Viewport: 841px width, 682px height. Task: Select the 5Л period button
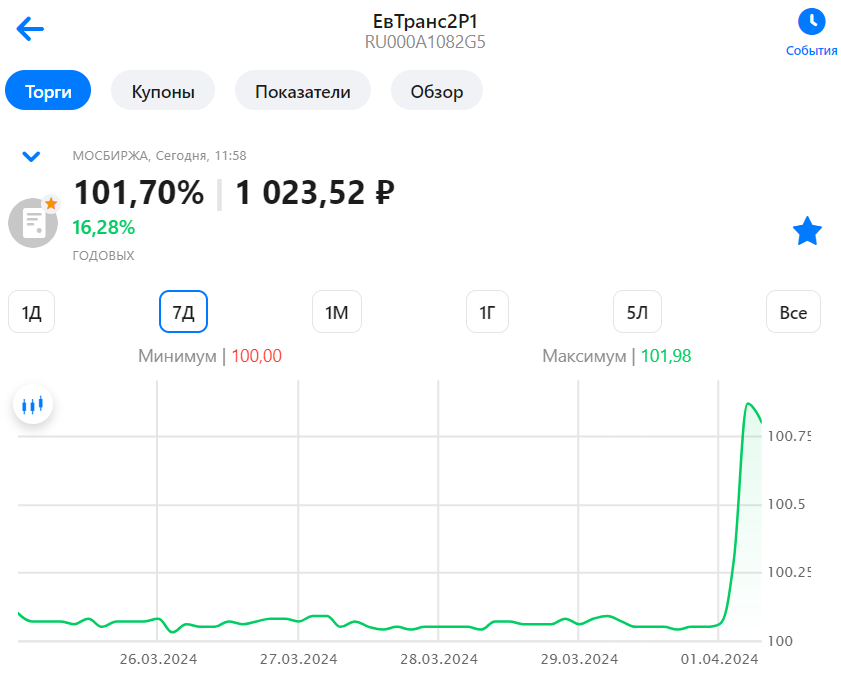pos(637,311)
